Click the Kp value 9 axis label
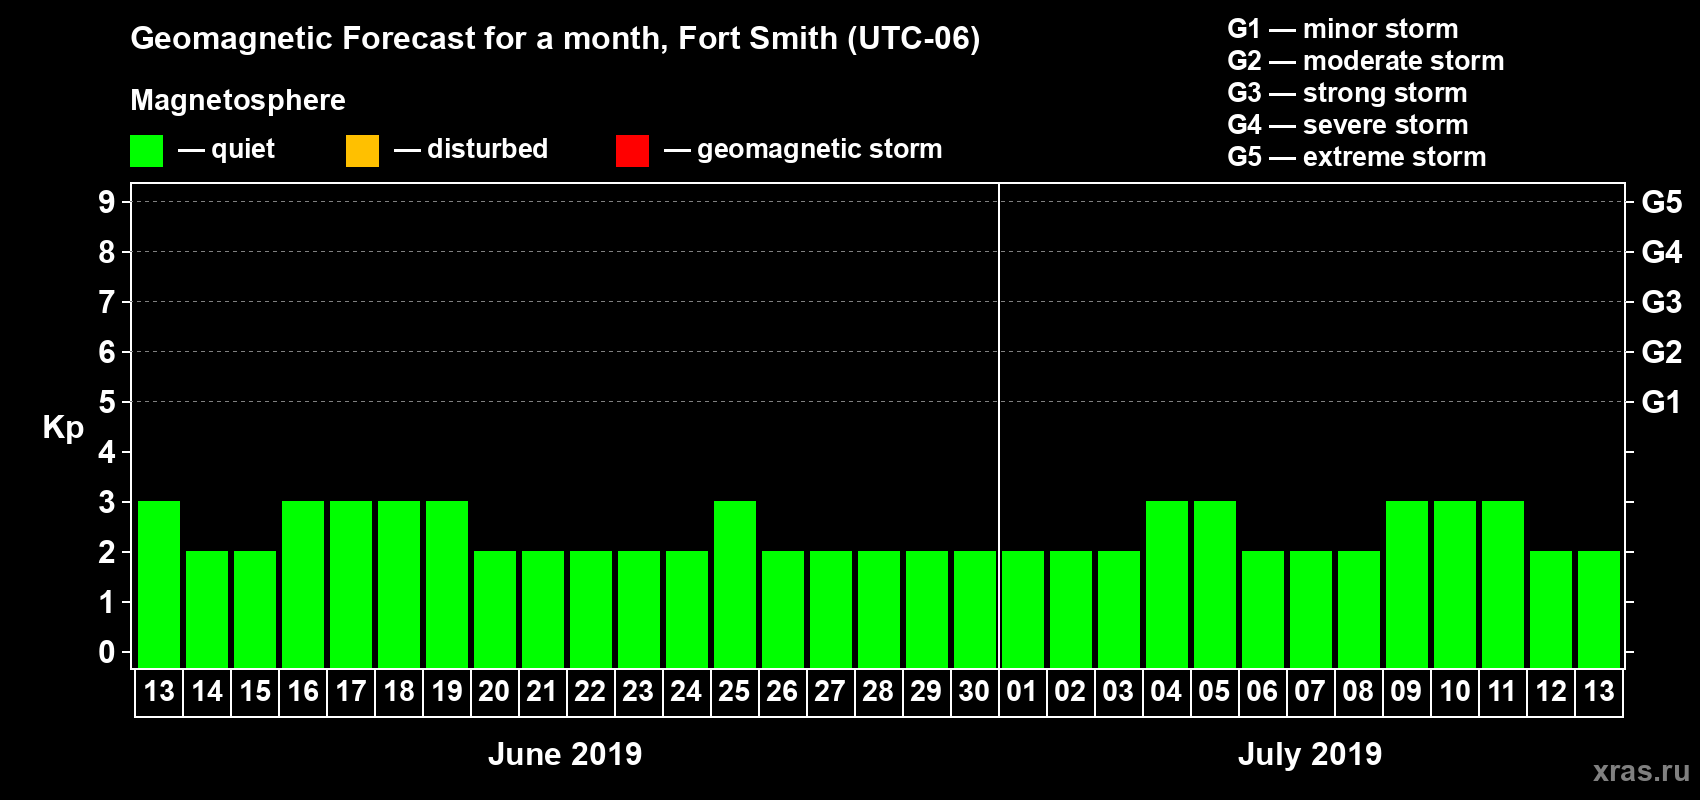The width and height of the screenshot is (1700, 800). (107, 202)
